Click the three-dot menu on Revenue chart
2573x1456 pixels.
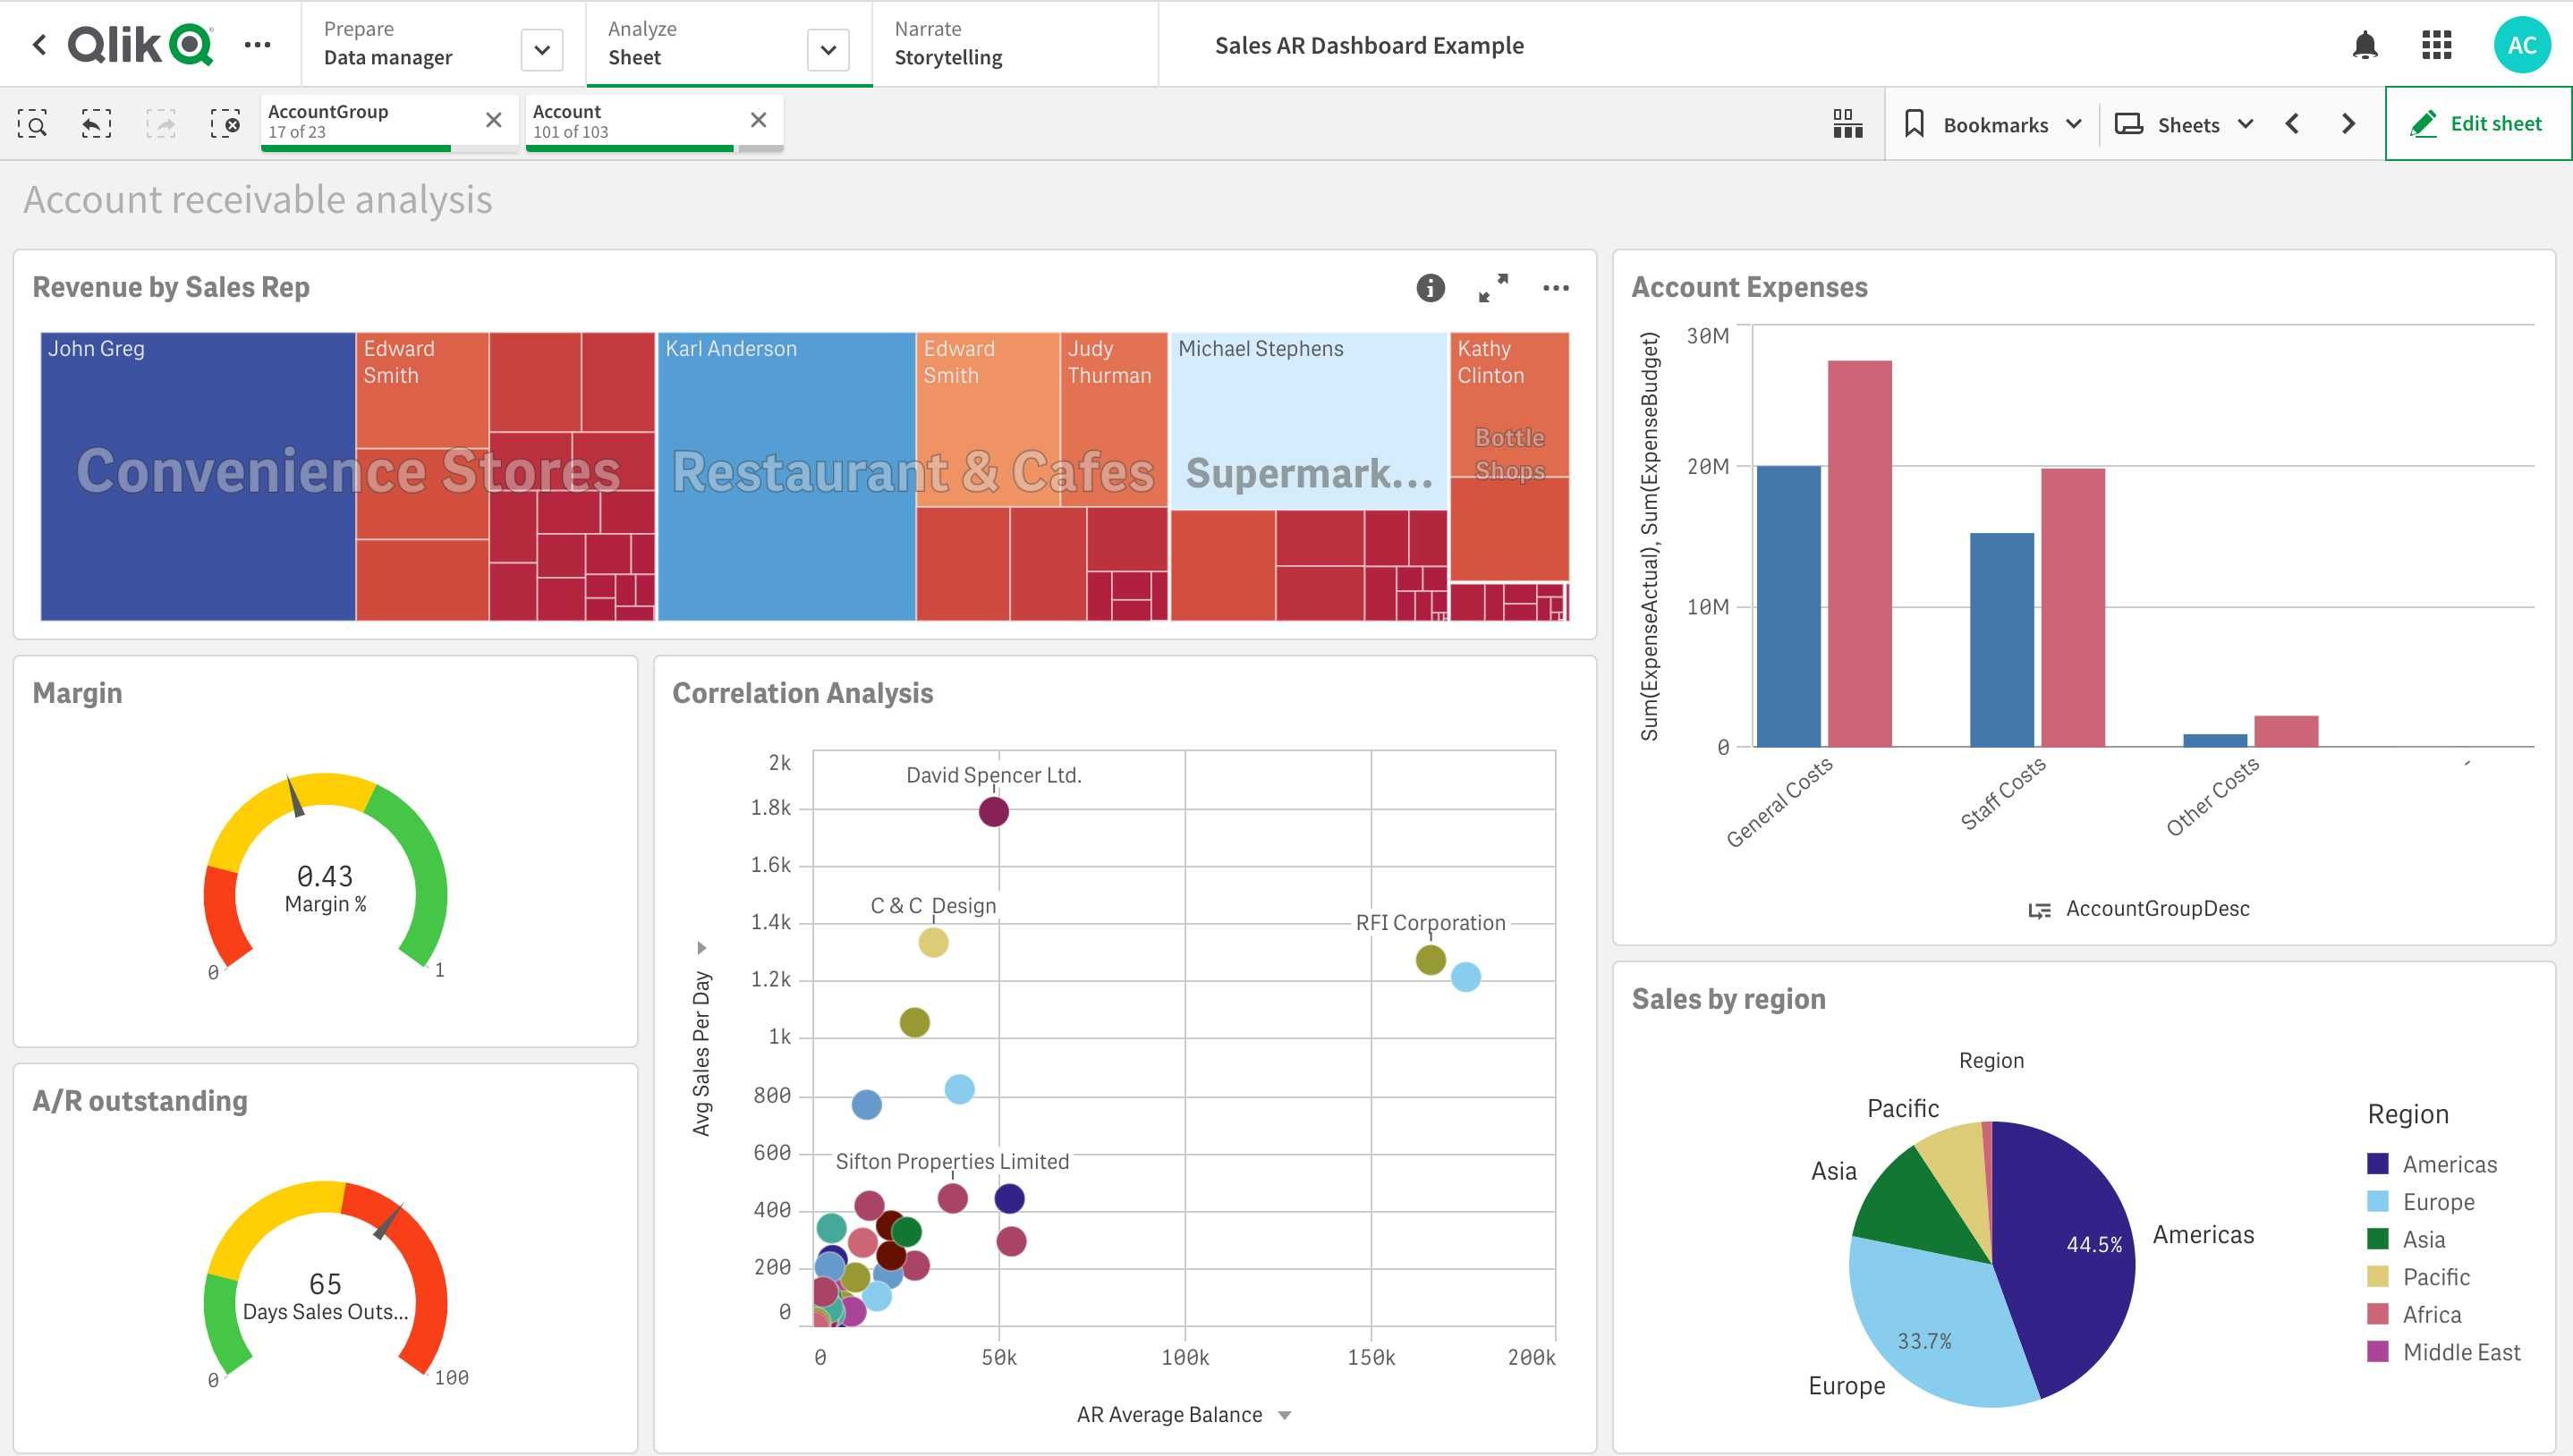1551,288
